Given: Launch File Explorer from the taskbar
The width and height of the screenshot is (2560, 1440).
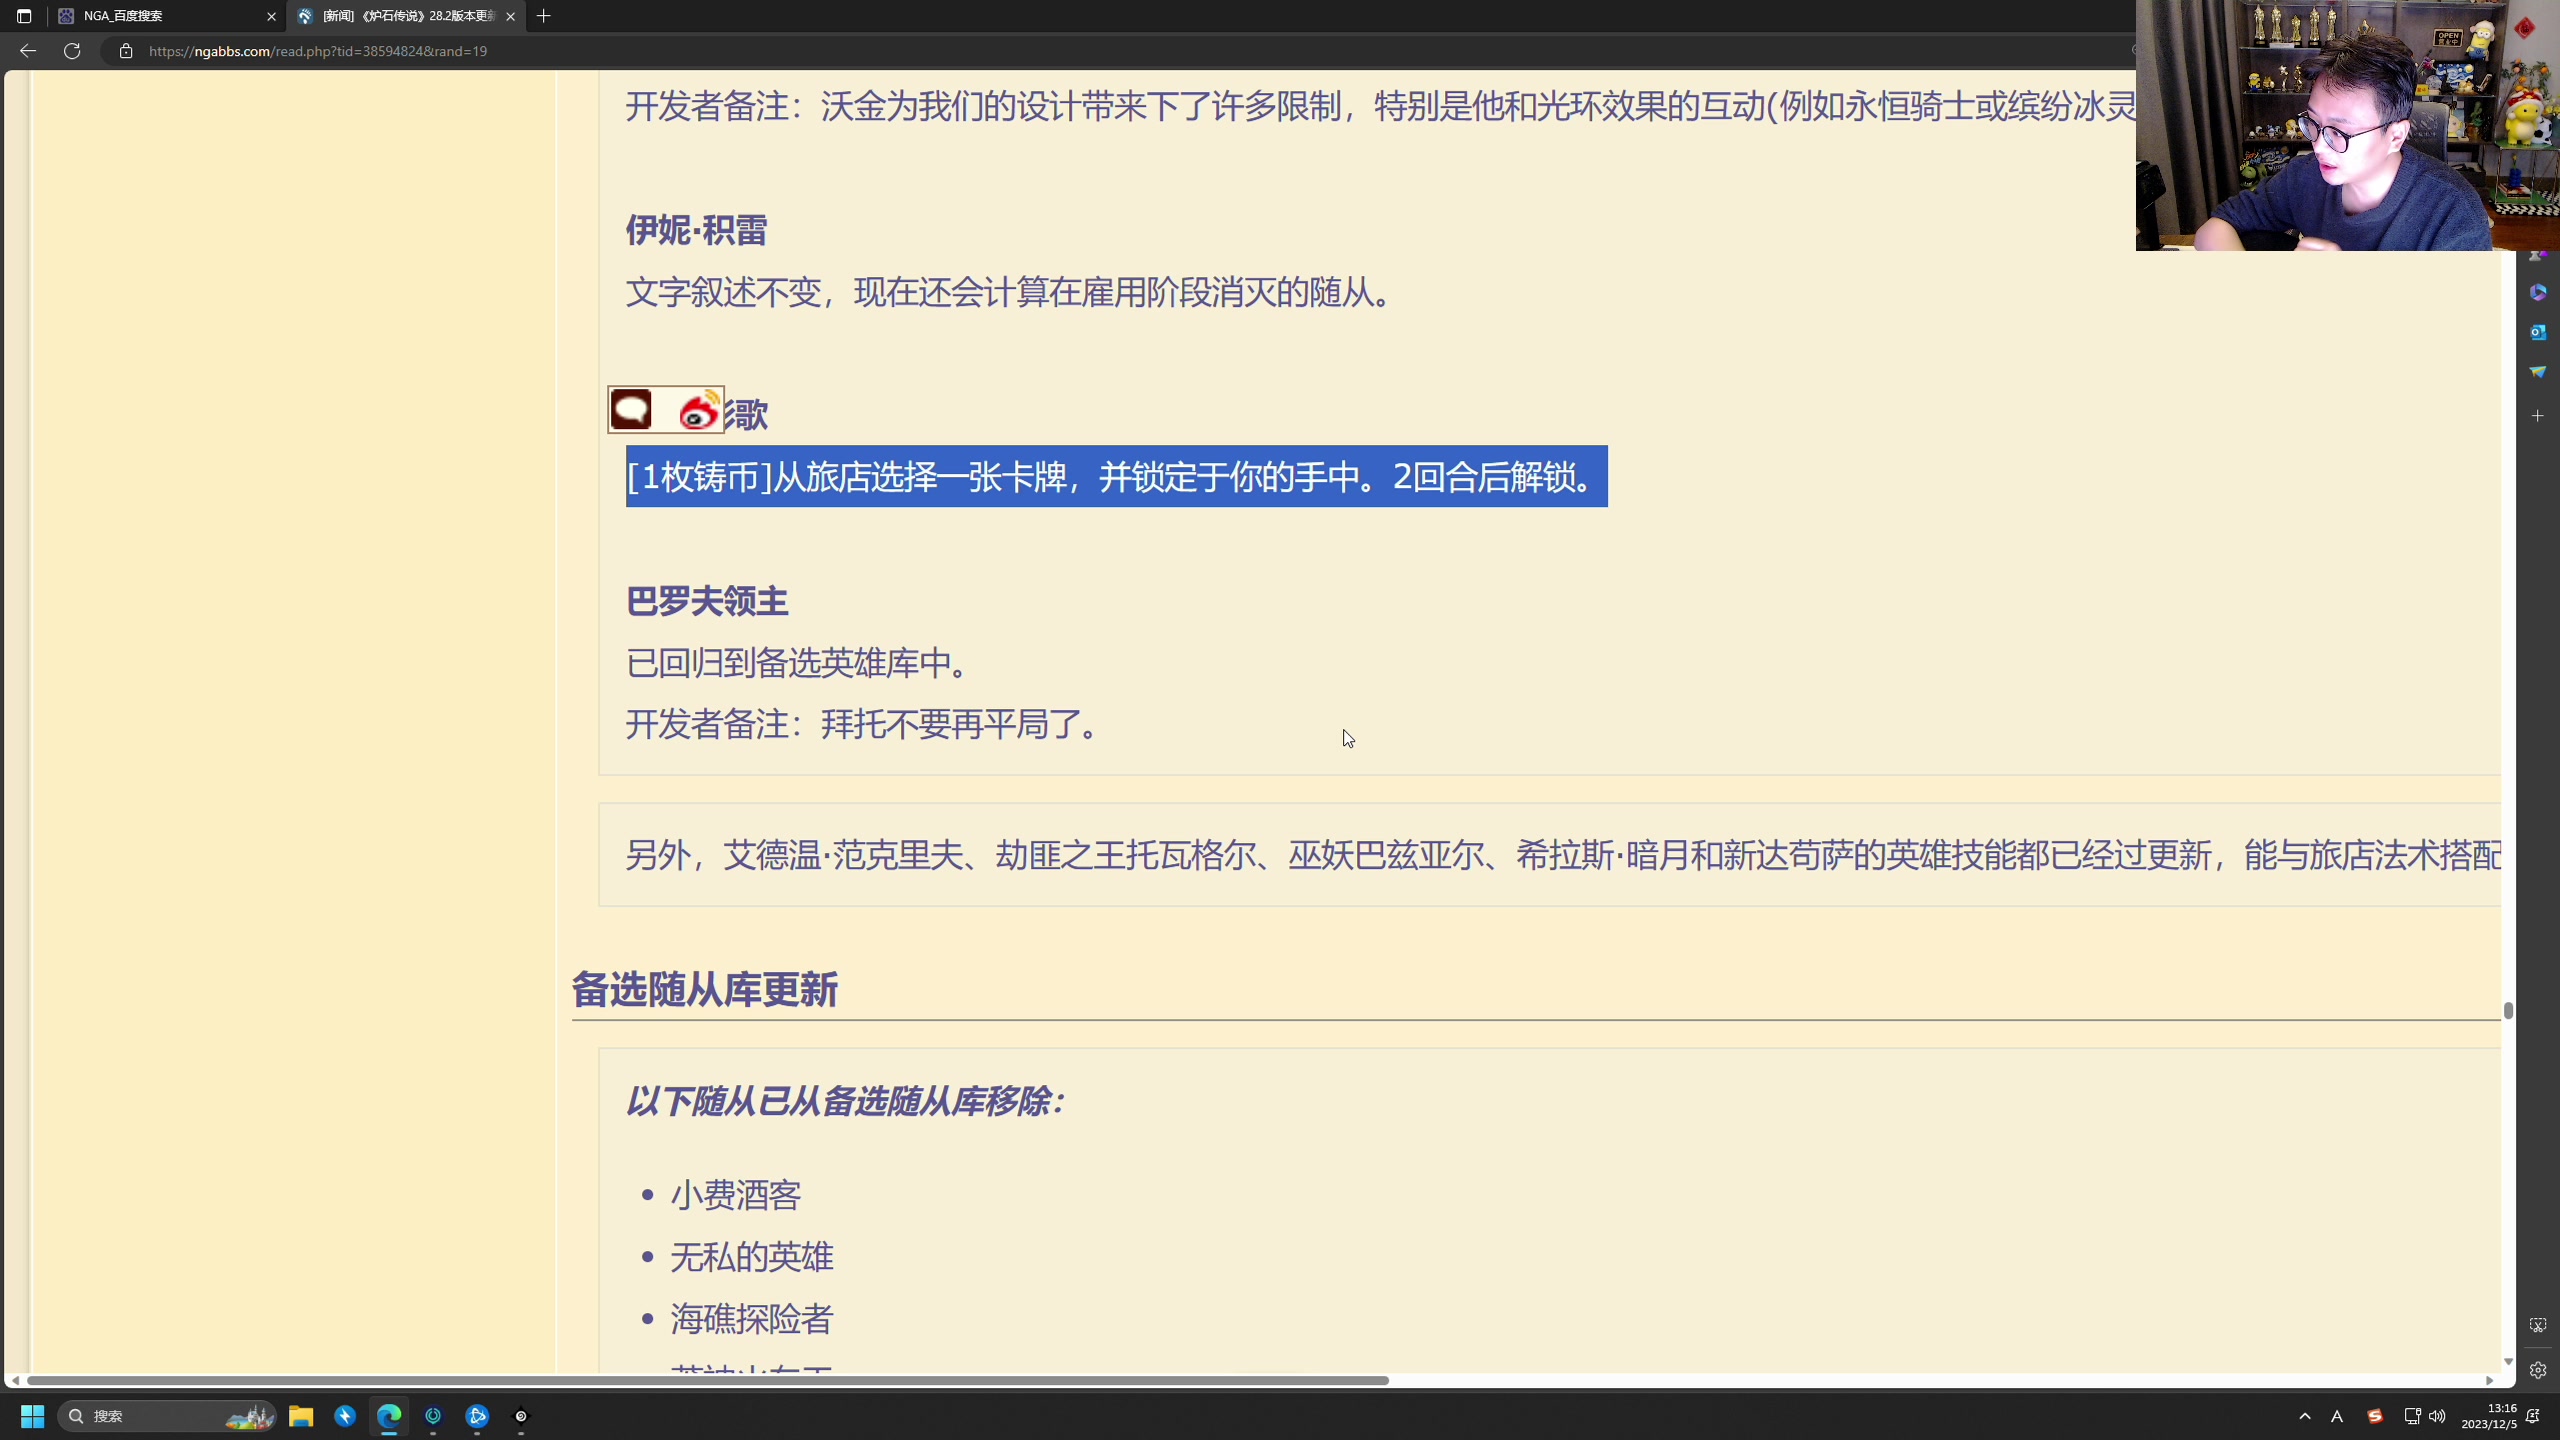Looking at the screenshot, I should (x=302, y=1416).
